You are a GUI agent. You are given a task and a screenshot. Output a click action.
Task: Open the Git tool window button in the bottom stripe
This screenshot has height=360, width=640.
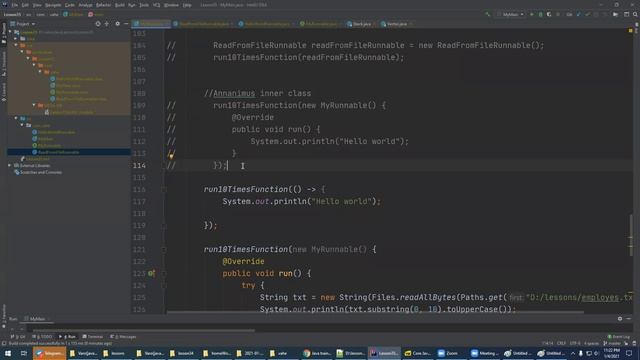pyautogui.click(x=18, y=337)
